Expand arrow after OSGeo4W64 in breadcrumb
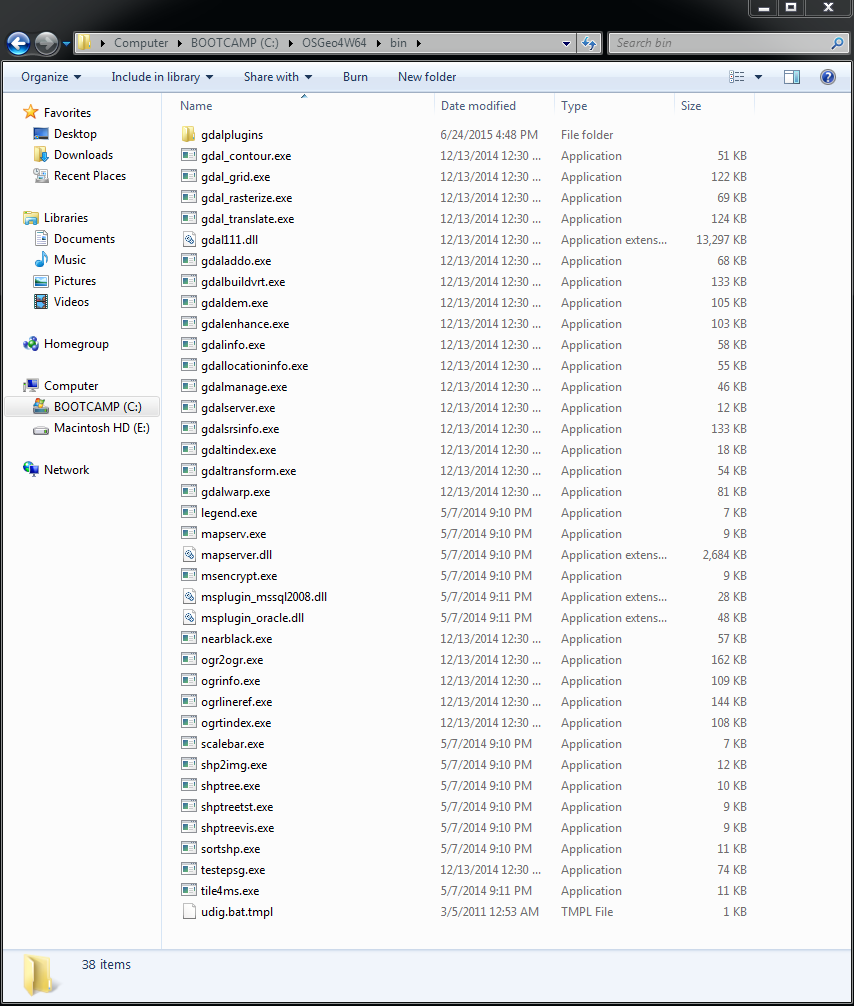 point(378,43)
